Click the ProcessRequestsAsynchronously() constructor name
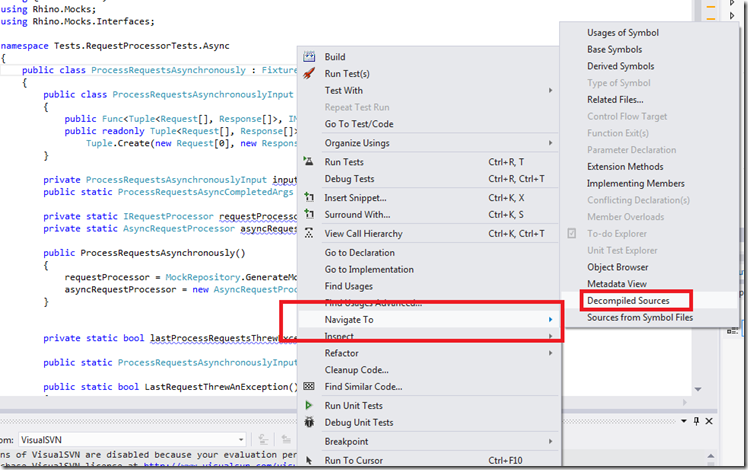 click(163, 252)
